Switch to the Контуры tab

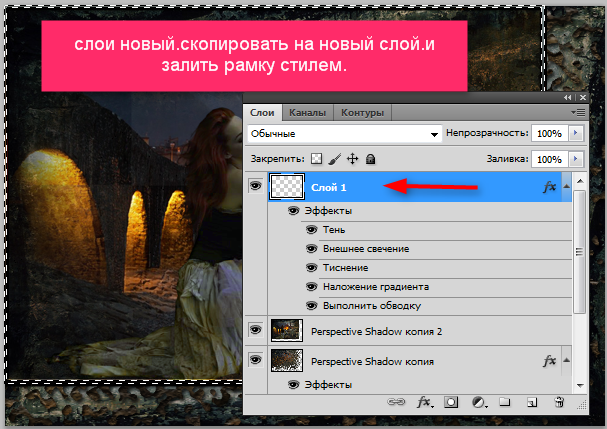click(362, 113)
